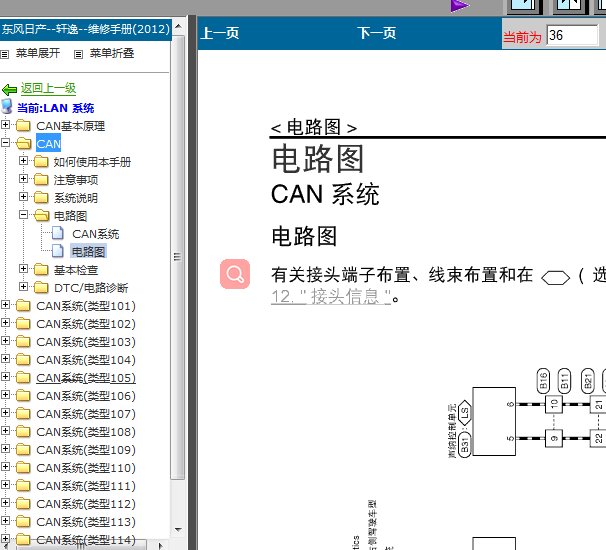Click the current page number field
This screenshot has height=550, width=606.
572,35
